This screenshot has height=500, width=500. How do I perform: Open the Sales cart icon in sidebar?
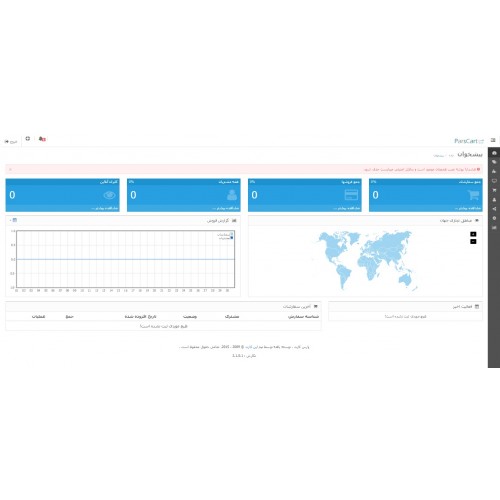pyautogui.click(x=494, y=190)
